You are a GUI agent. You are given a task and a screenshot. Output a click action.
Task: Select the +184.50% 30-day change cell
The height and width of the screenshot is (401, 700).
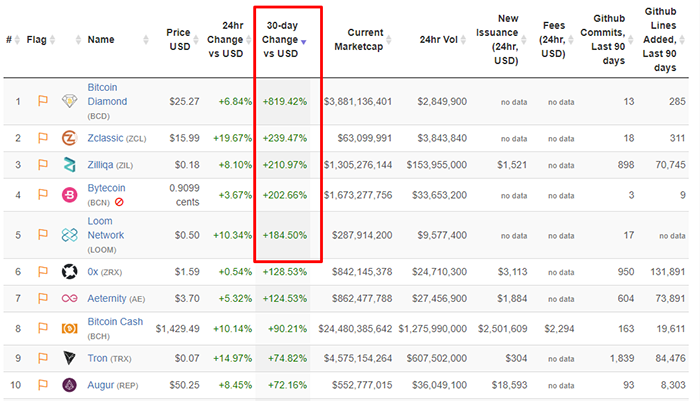285,235
